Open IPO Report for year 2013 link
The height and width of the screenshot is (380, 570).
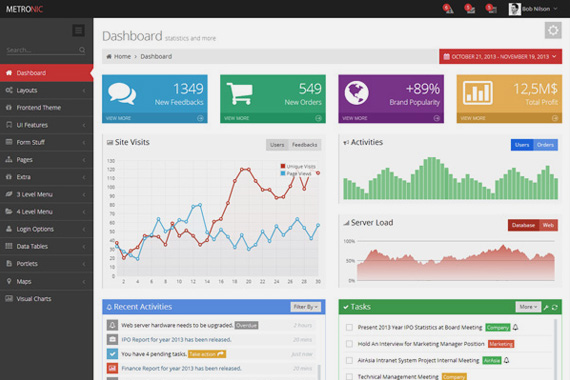coord(176,340)
